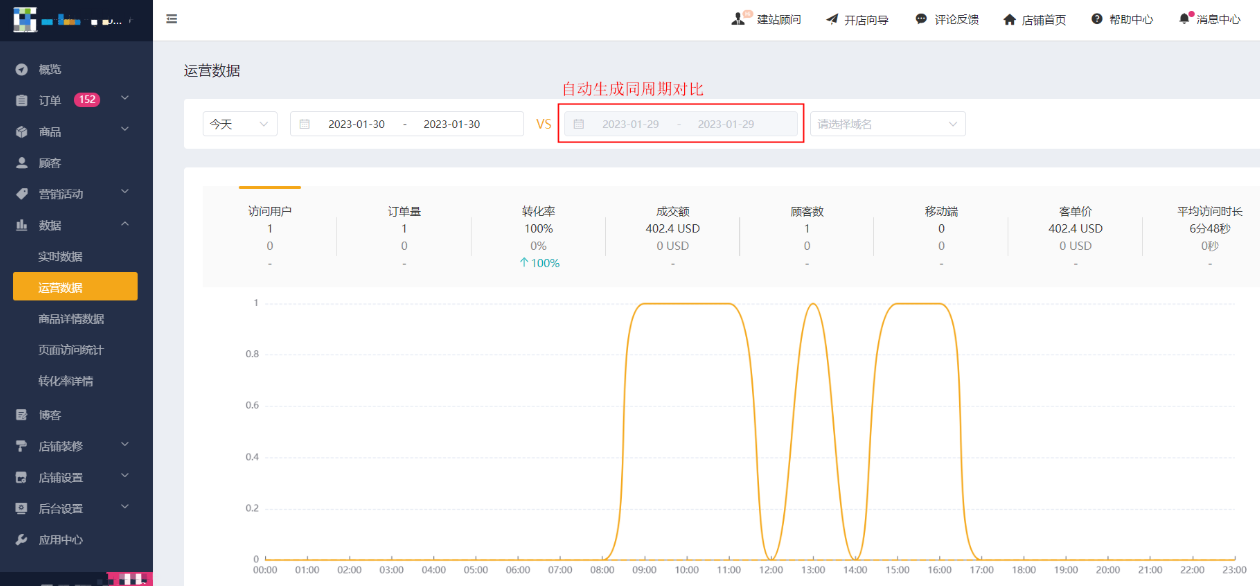Click the 开店向导 paper plane icon

click(832, 19)
